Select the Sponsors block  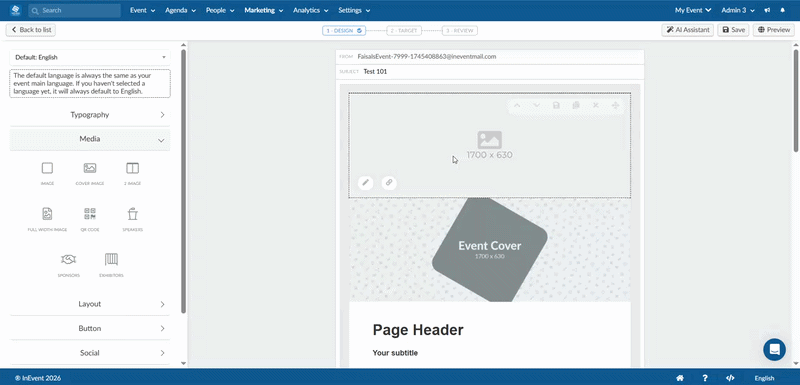[68, 265]
